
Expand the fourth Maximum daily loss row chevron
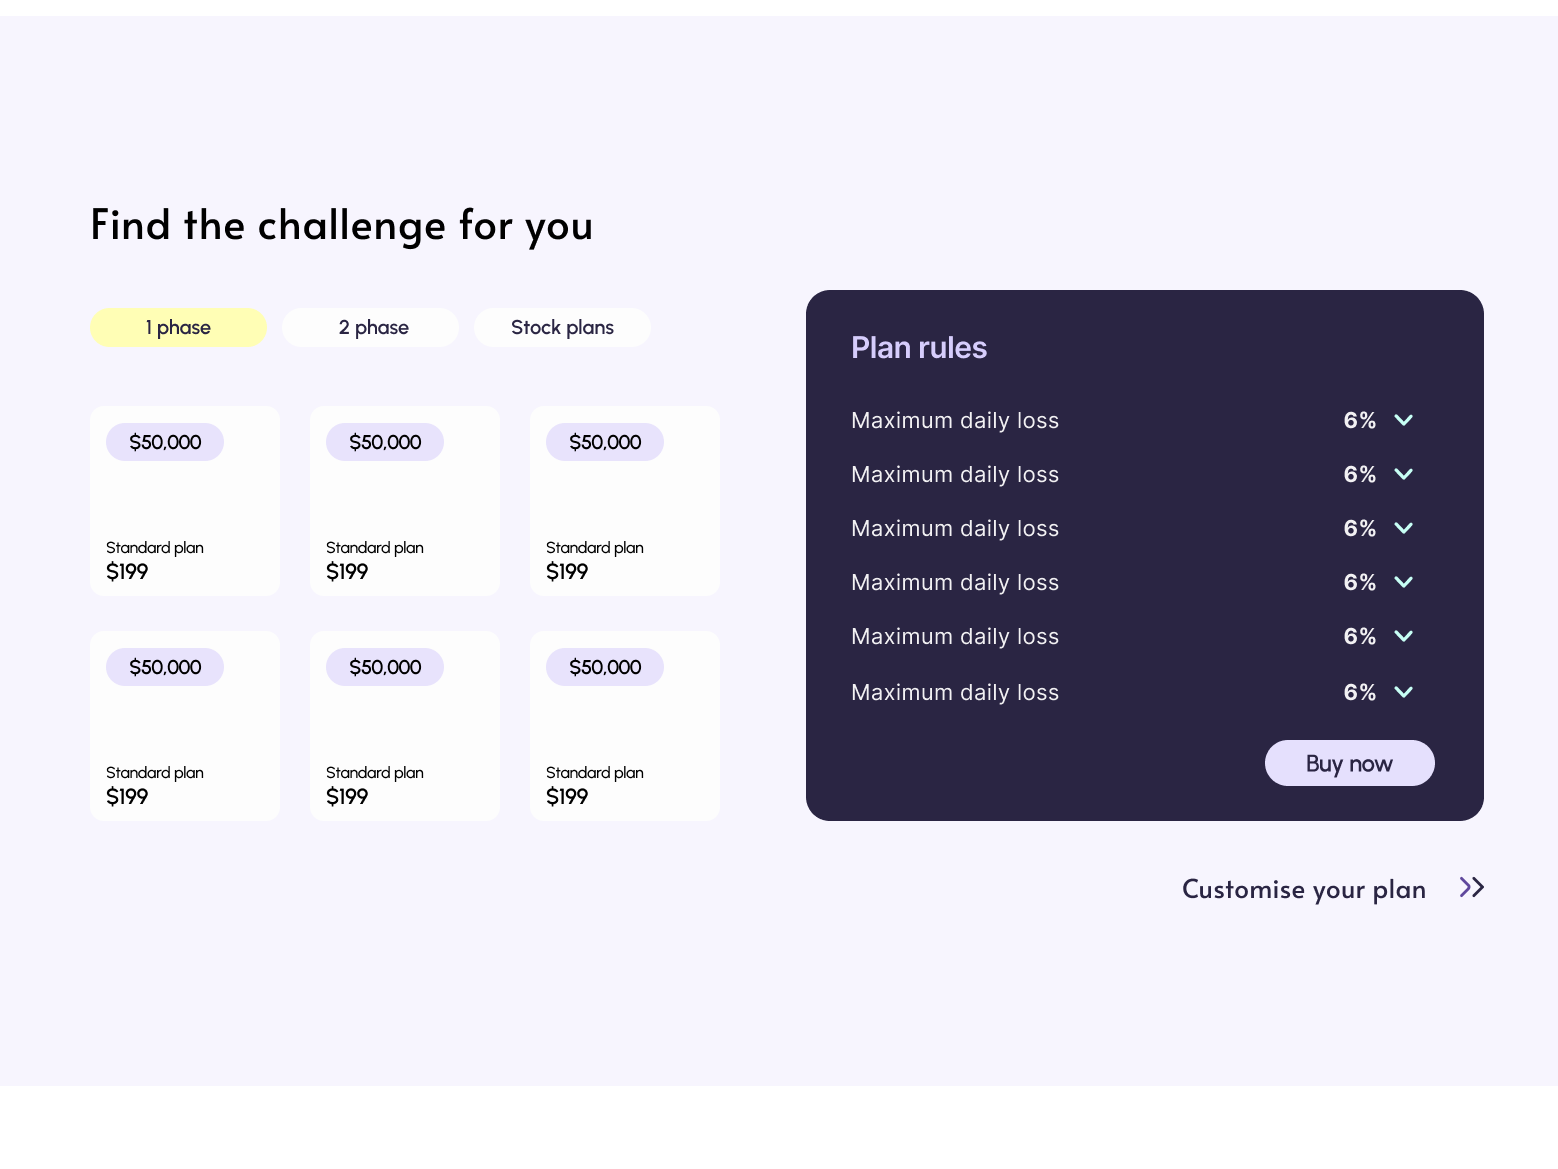tap(1403, 582)
